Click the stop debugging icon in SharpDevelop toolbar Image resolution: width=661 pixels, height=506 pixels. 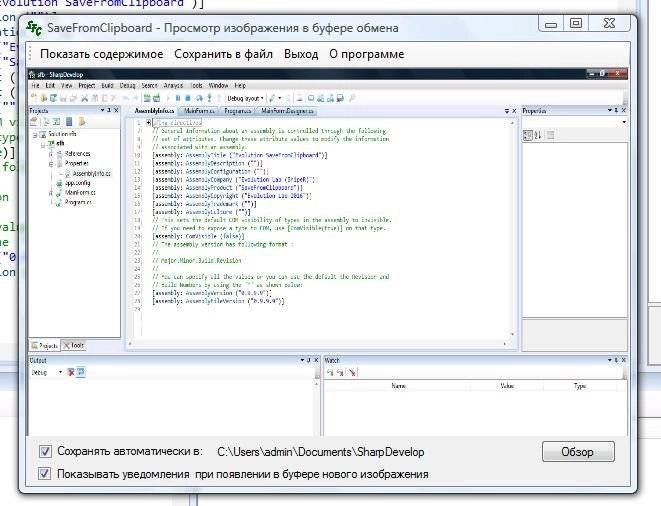click(x=188, y=98)
